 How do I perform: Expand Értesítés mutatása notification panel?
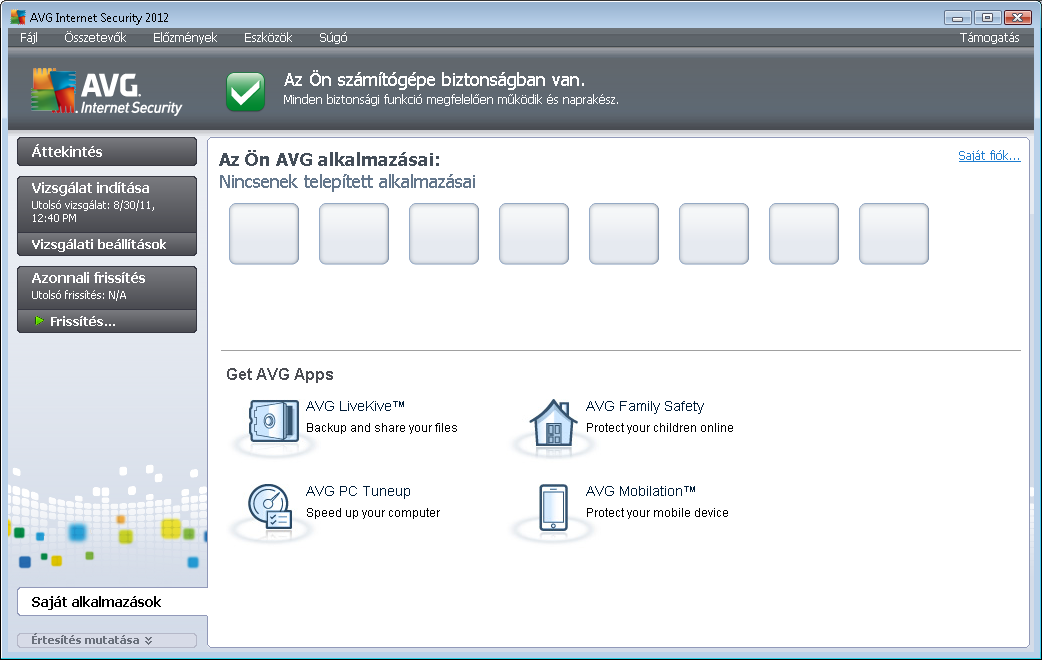(x=107, y=640)
